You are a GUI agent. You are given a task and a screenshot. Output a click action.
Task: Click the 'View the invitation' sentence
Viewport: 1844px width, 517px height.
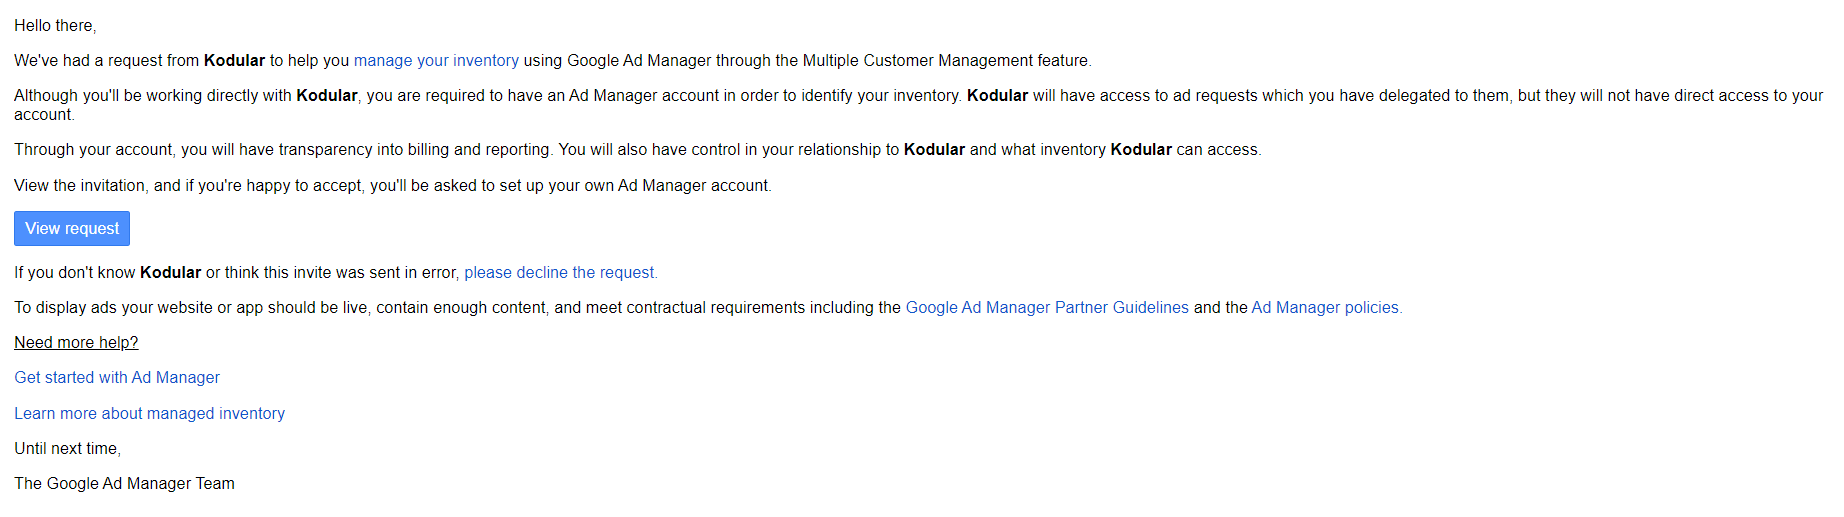coord(393,186)
